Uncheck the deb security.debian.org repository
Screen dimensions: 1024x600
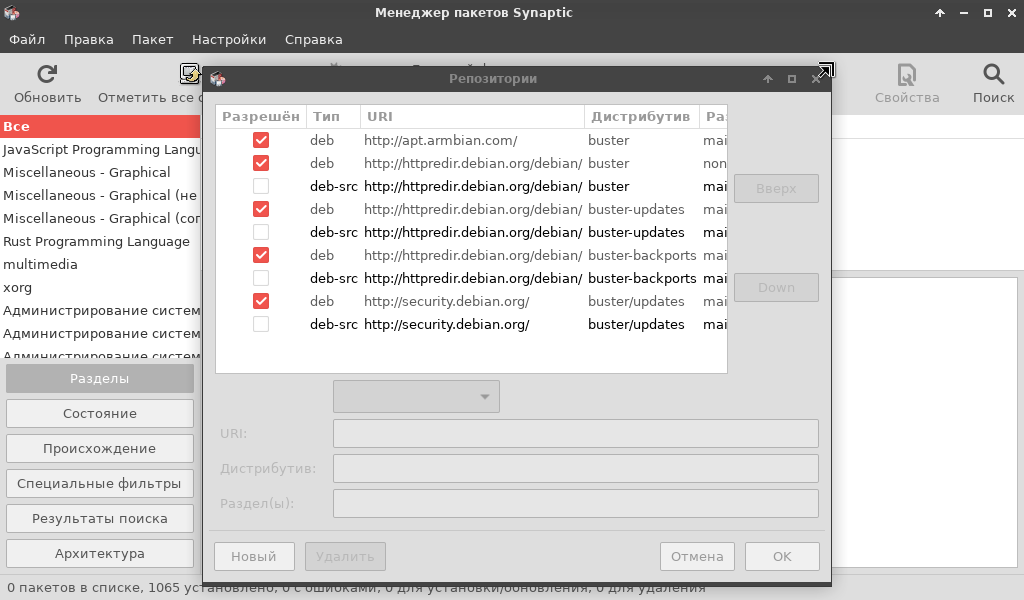[261, 301]
